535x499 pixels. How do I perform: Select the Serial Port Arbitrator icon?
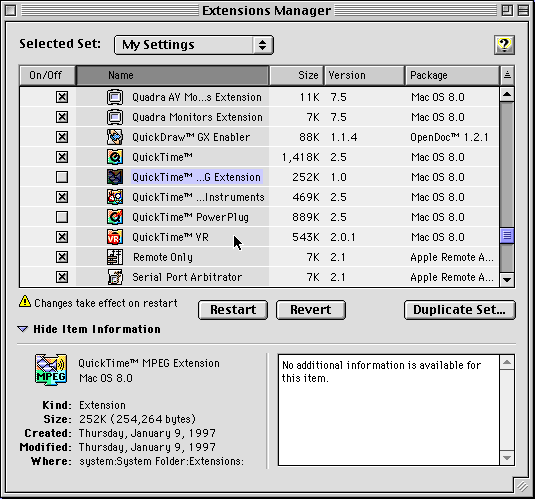tap(115, 277)
